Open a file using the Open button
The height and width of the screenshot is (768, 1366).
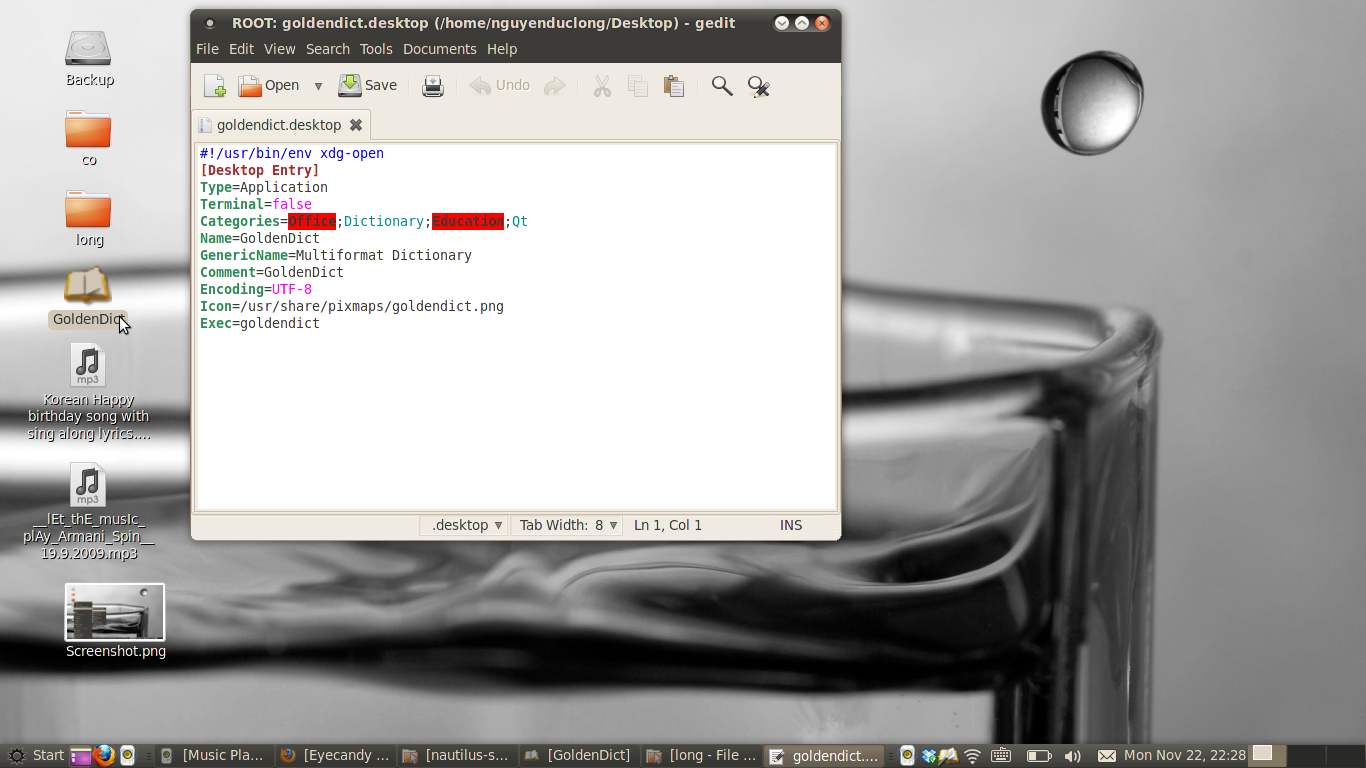(269, 86)
